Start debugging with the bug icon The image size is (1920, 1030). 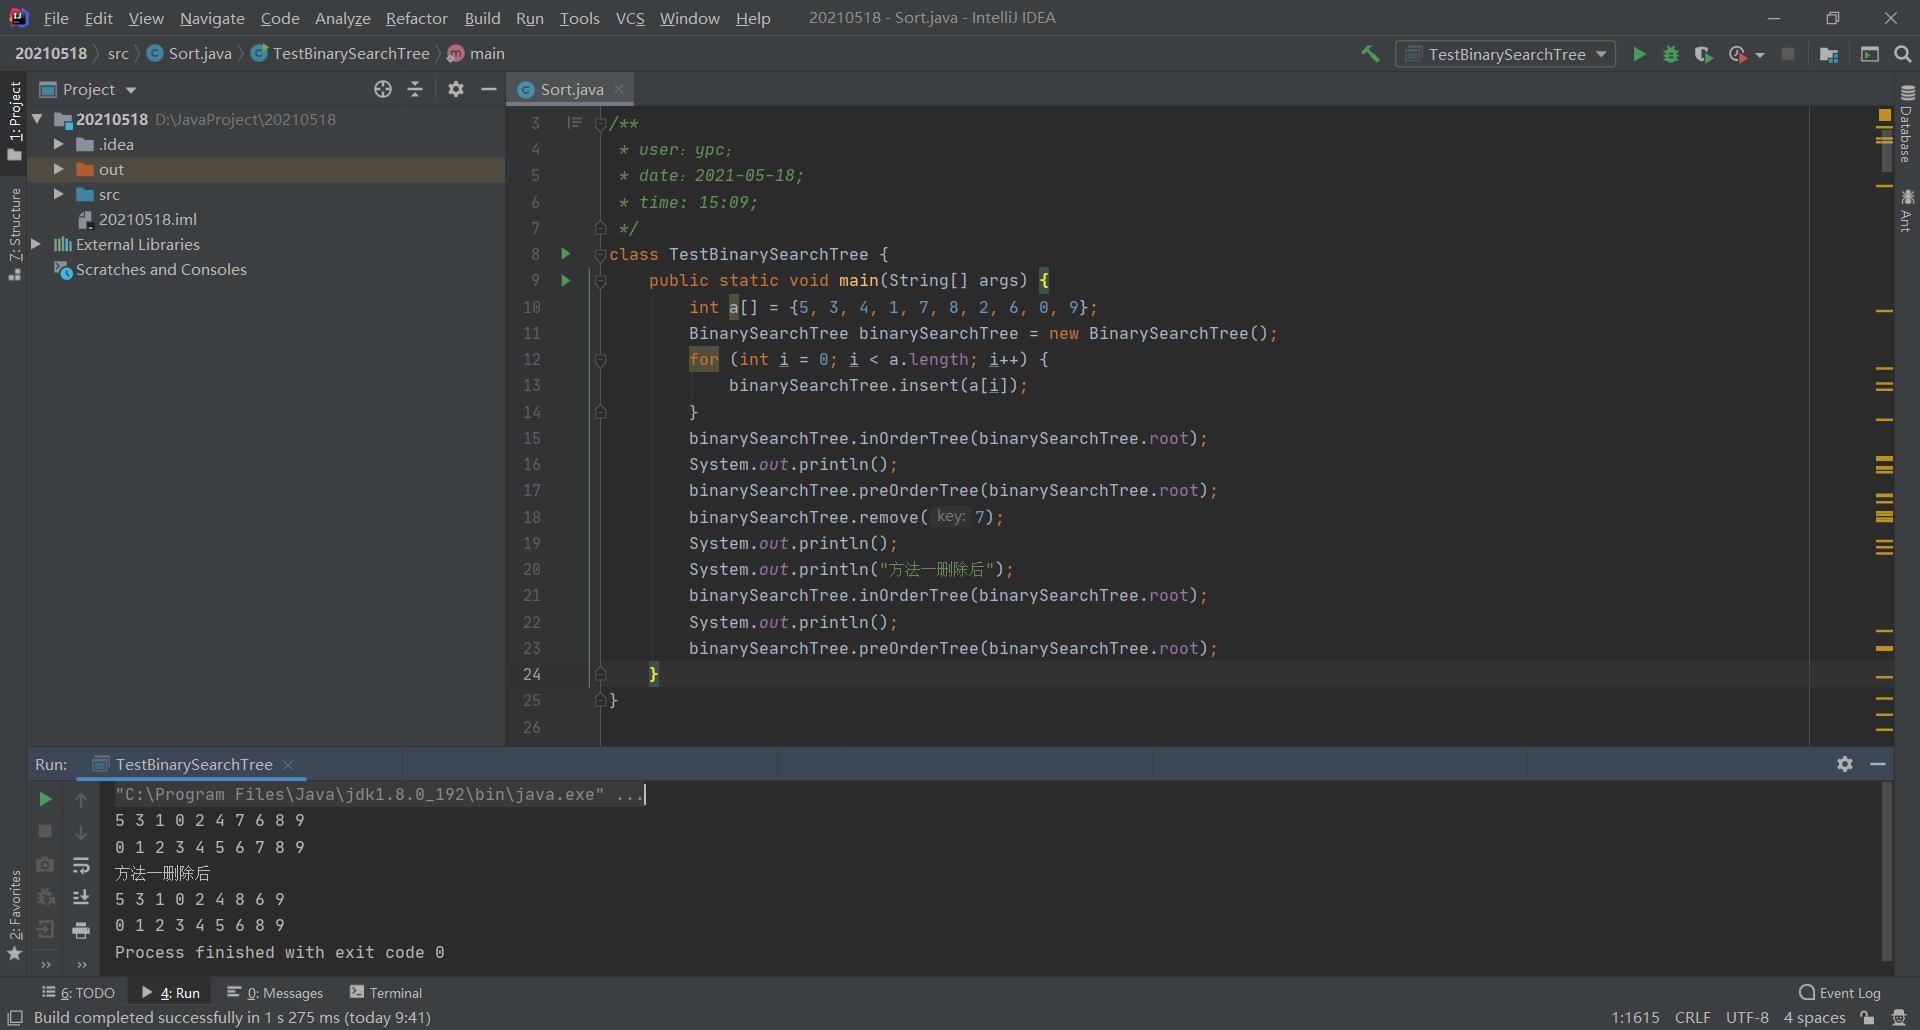(1671, 54)
